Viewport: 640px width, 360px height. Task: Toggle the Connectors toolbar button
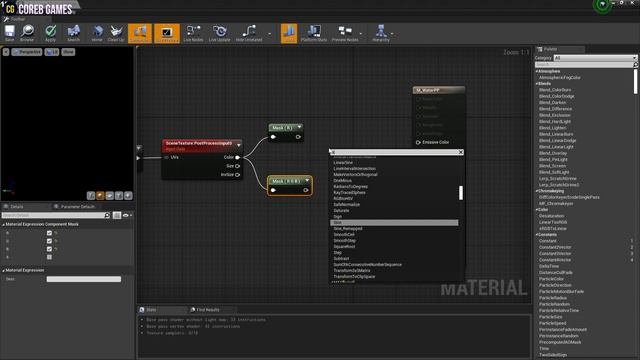click(140, 33)
